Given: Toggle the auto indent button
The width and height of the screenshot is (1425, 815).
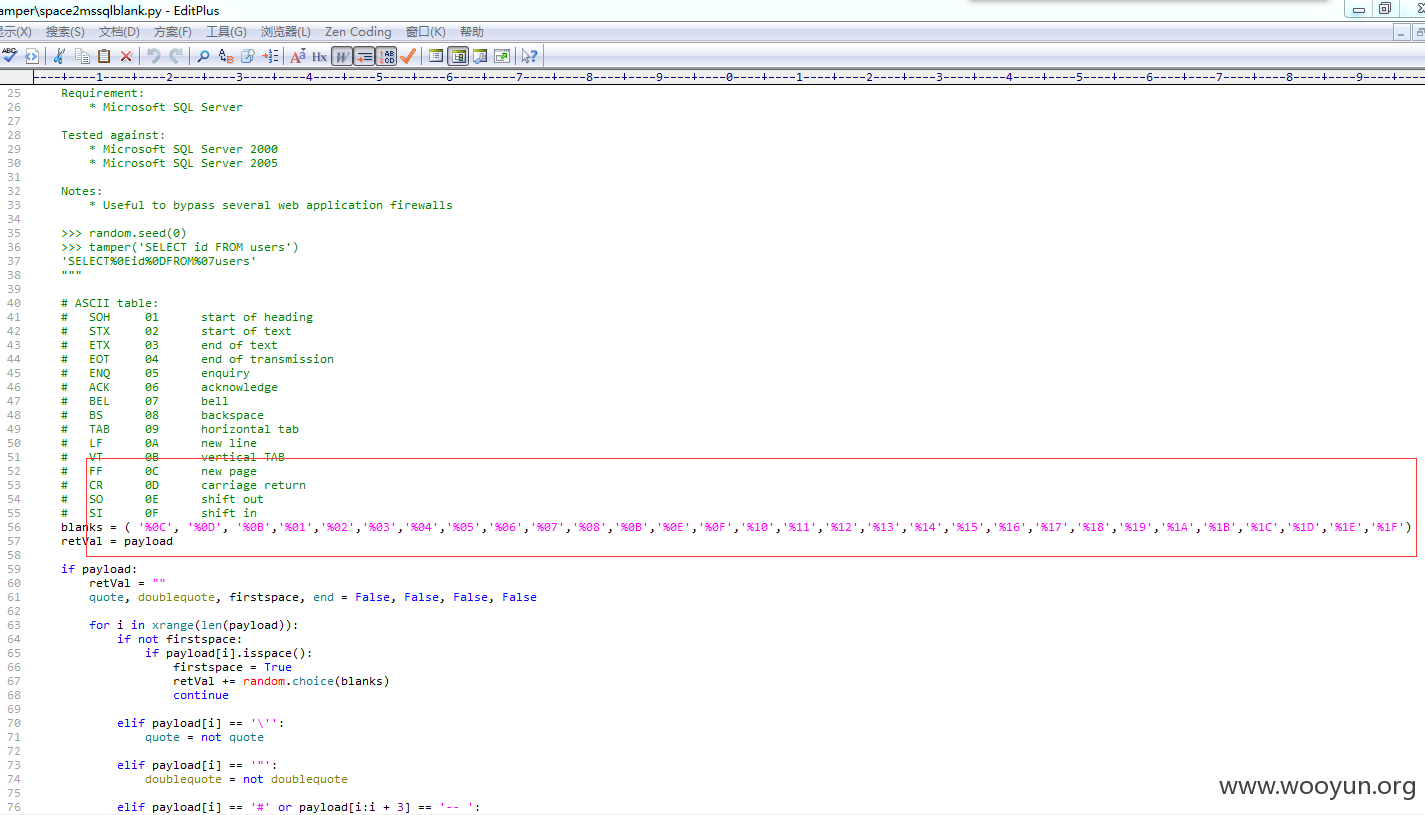Looking at the screenshot, I should click(x=364, y=56).
